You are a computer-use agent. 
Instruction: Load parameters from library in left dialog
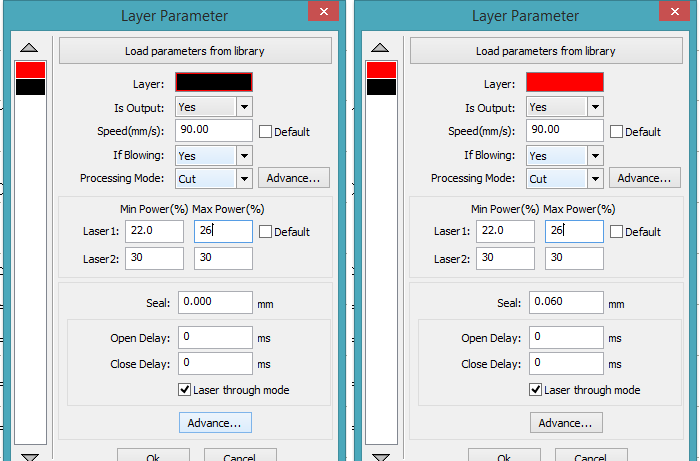195,51
